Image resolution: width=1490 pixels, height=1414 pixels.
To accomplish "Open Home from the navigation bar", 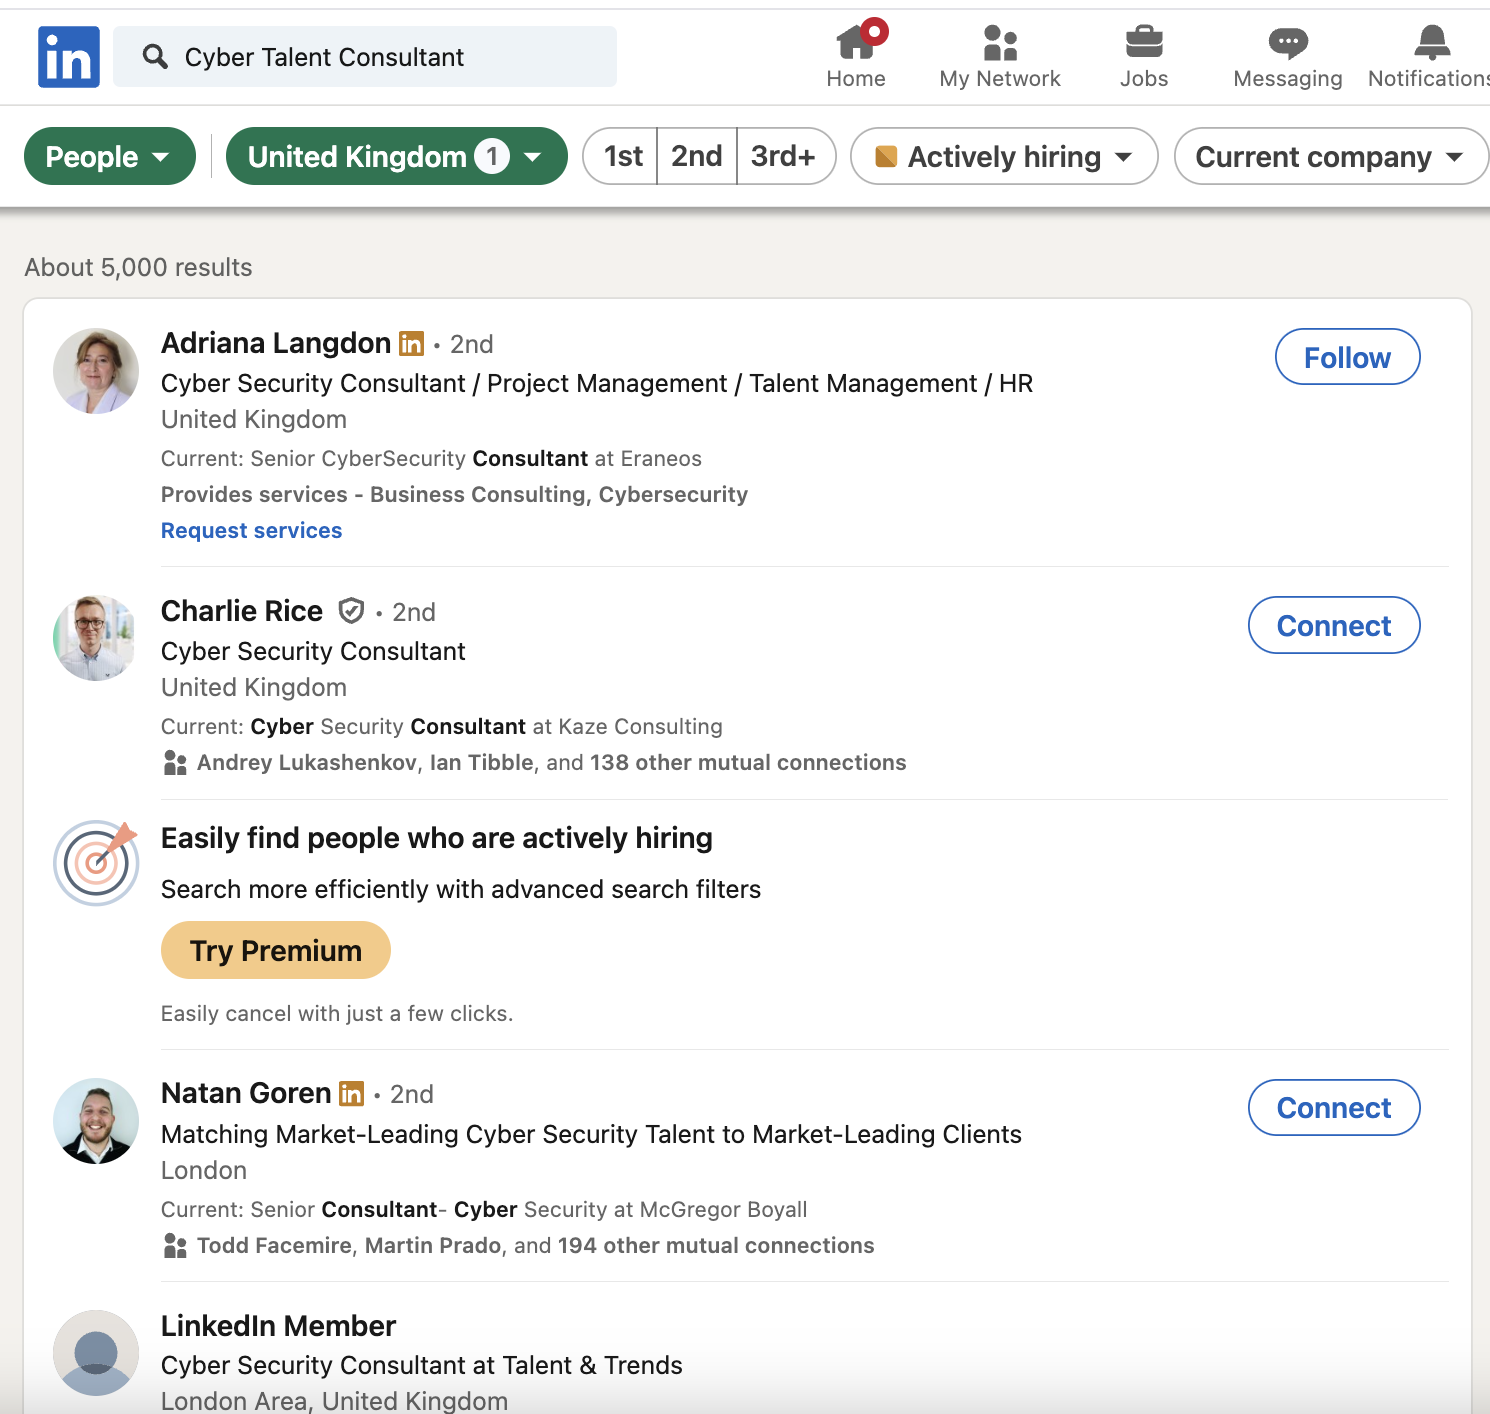I will click(857, 57).
